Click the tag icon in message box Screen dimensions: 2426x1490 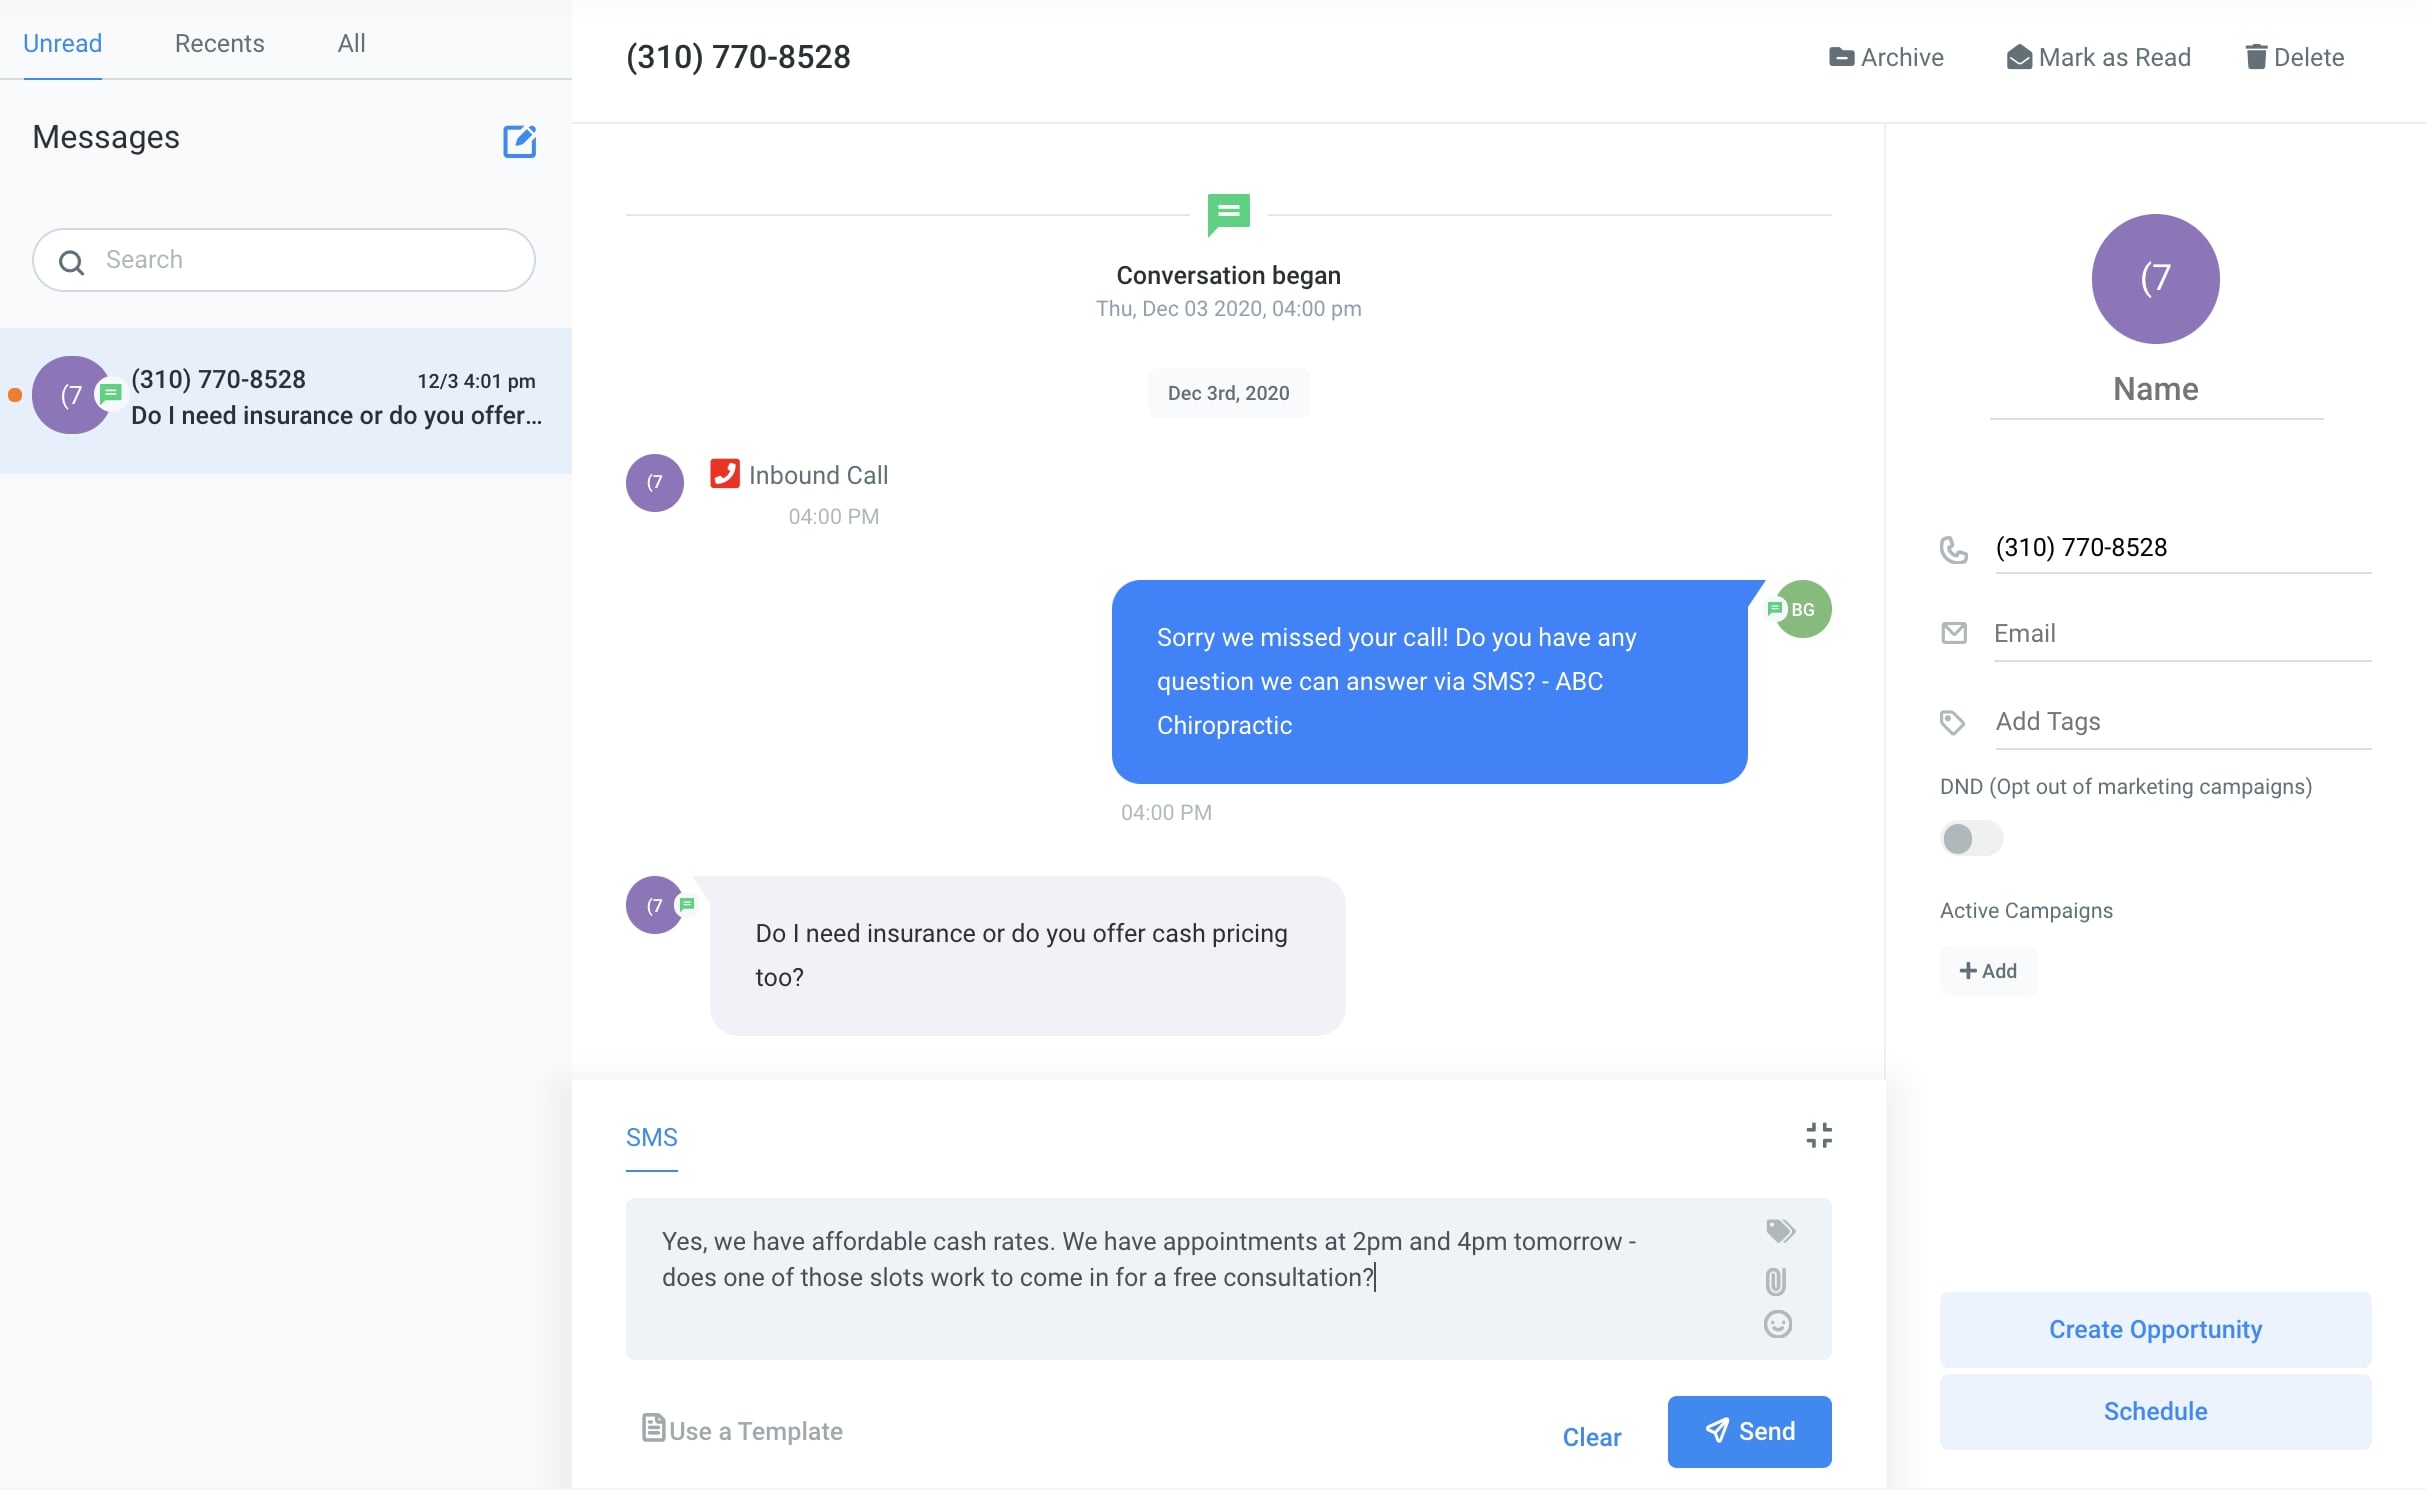click(1780, 1231)
